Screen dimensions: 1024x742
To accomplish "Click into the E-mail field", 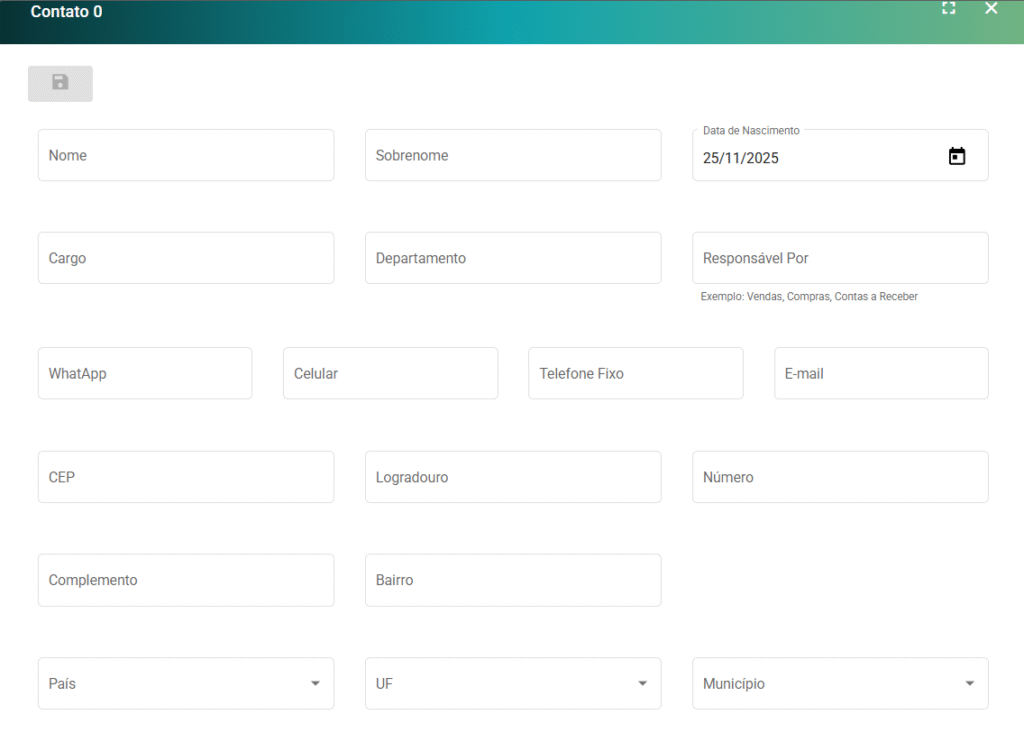I will point(881,374).
